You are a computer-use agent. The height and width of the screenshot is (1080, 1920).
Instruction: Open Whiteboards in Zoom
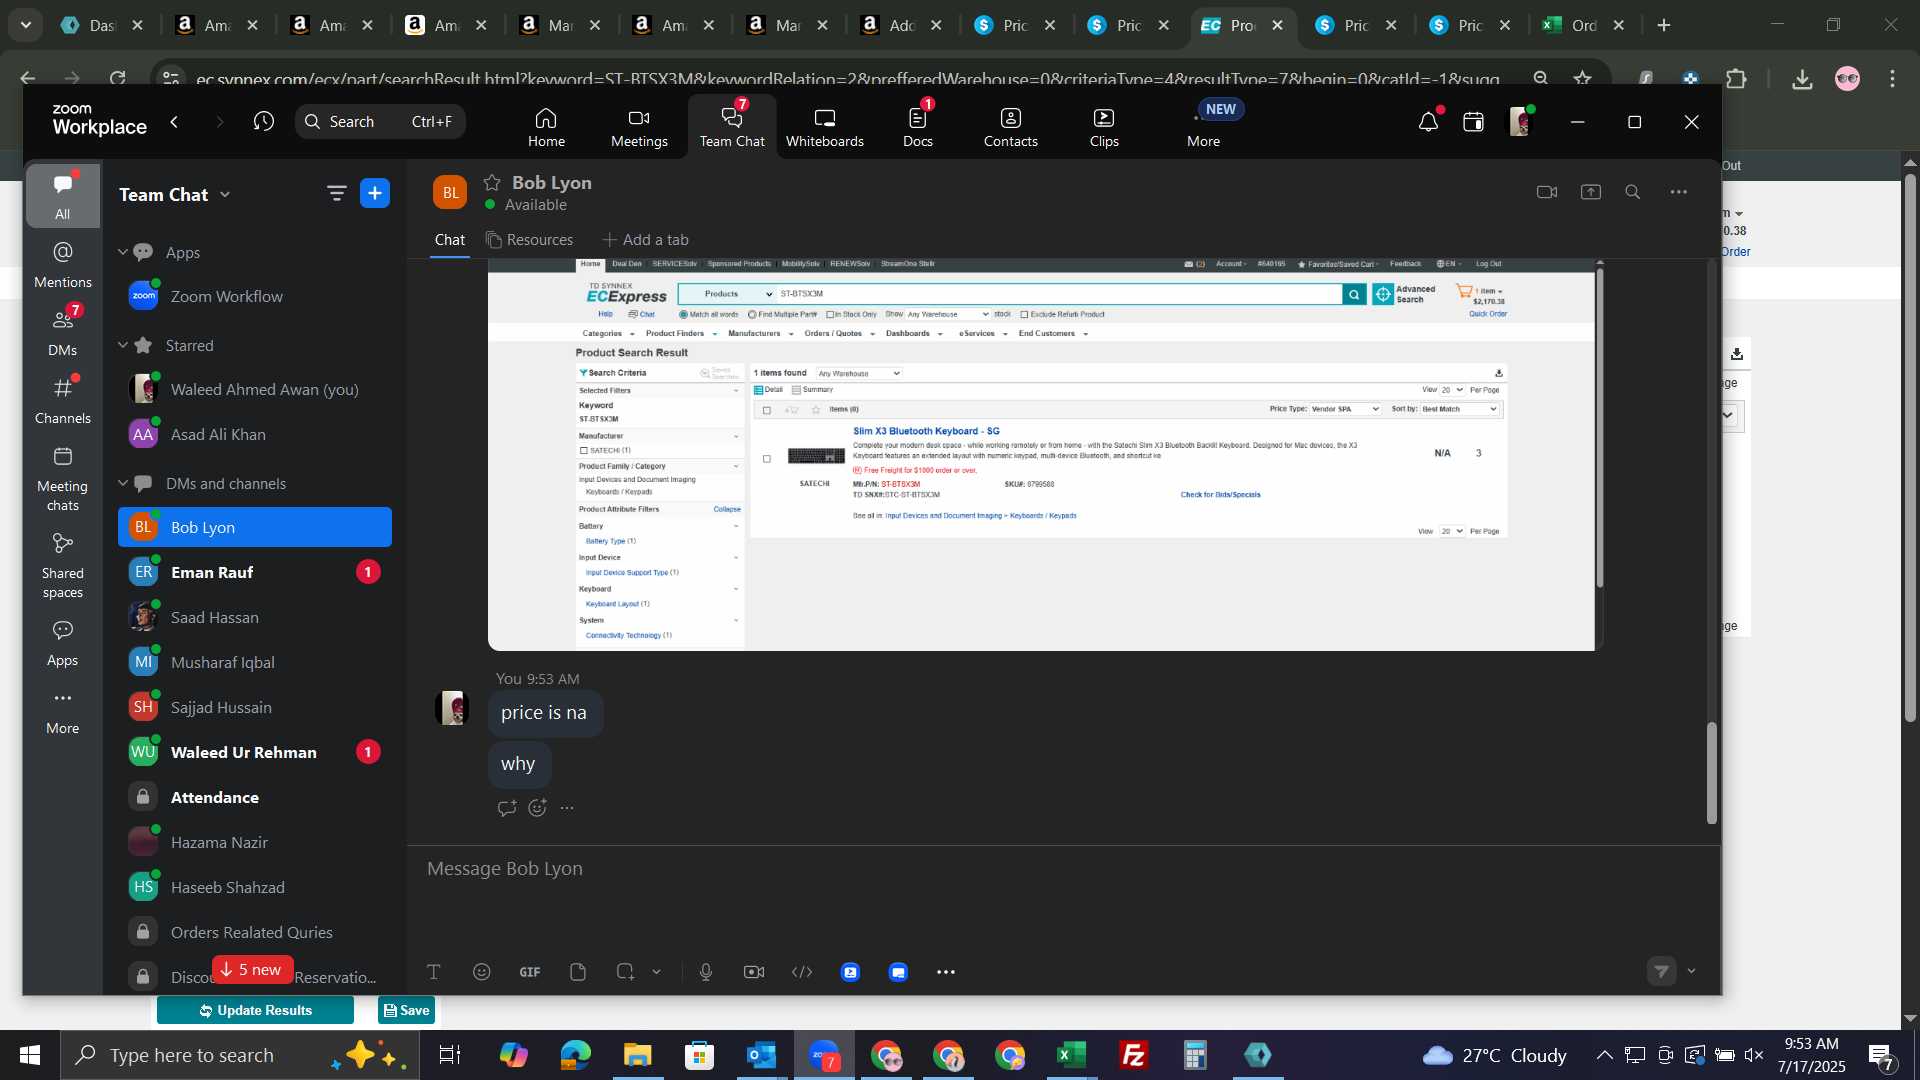824,127
